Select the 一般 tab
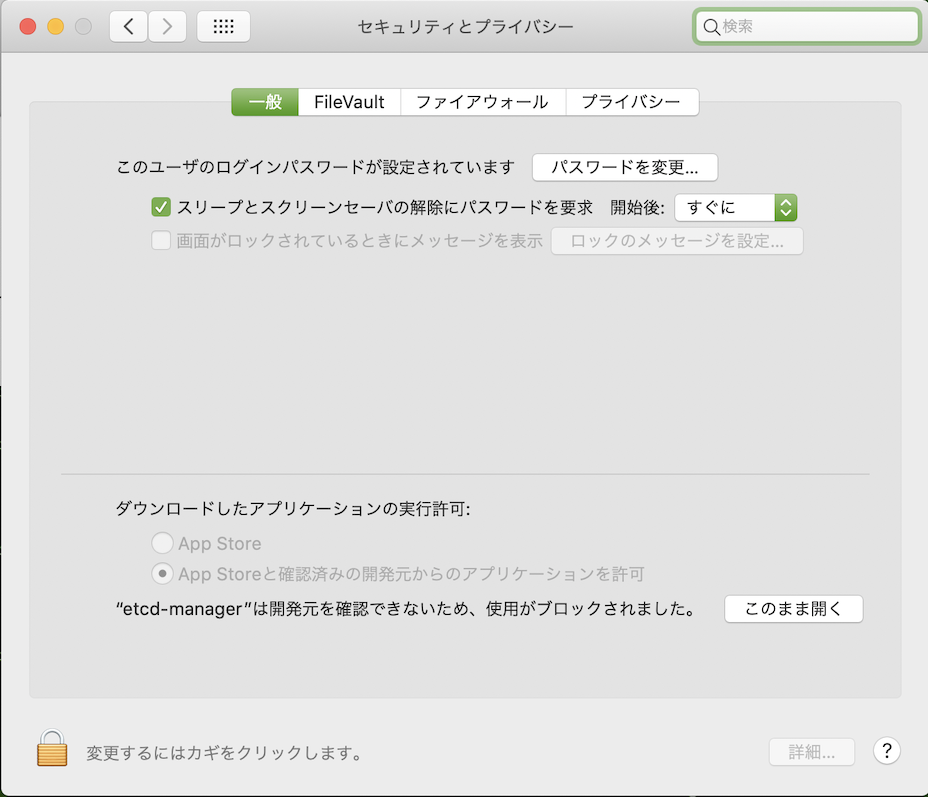Image resolution: width=928 pixels, height=797 pixels. (x=264, y=101)
